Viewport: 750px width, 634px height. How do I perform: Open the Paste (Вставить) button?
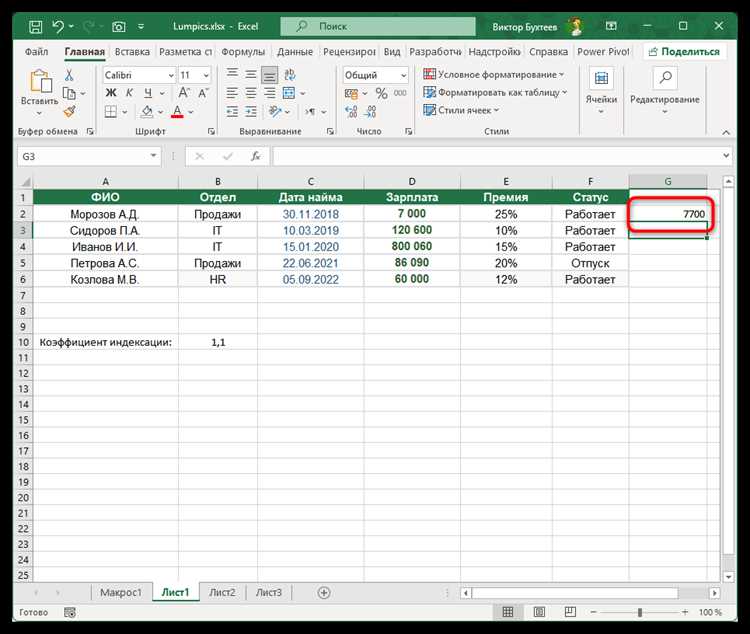pyautogui.click(x=40, y=92)
